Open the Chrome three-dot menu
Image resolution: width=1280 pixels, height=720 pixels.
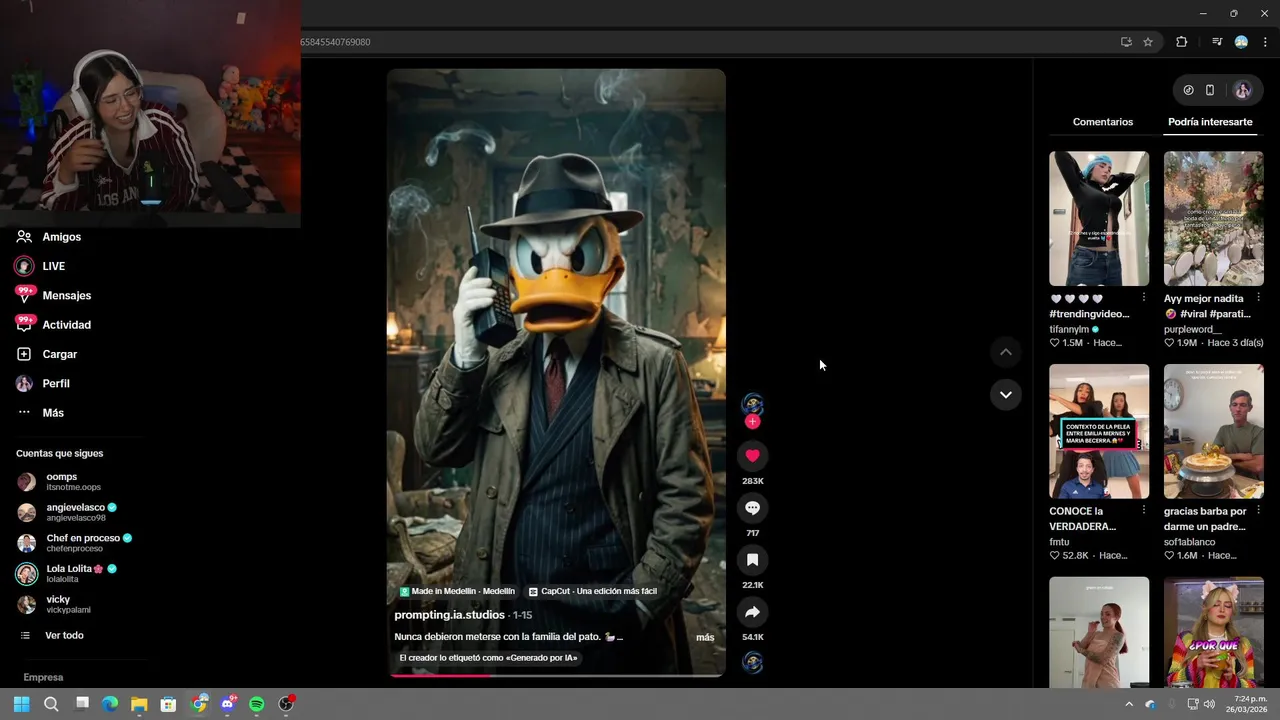(x=1266, y=42)
